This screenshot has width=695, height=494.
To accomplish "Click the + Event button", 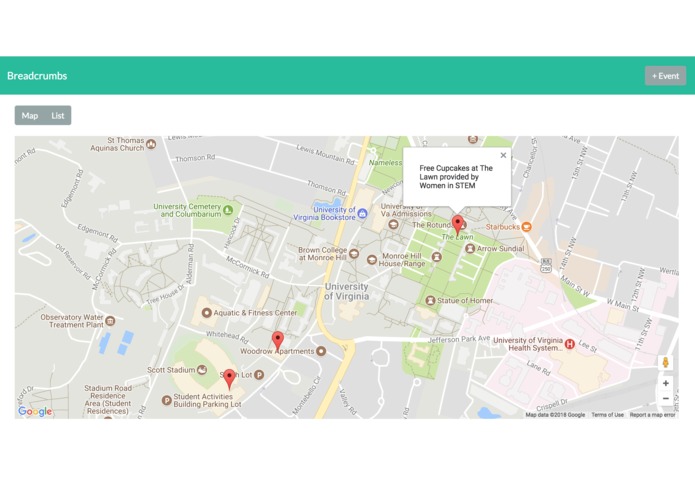I will 665,76.
